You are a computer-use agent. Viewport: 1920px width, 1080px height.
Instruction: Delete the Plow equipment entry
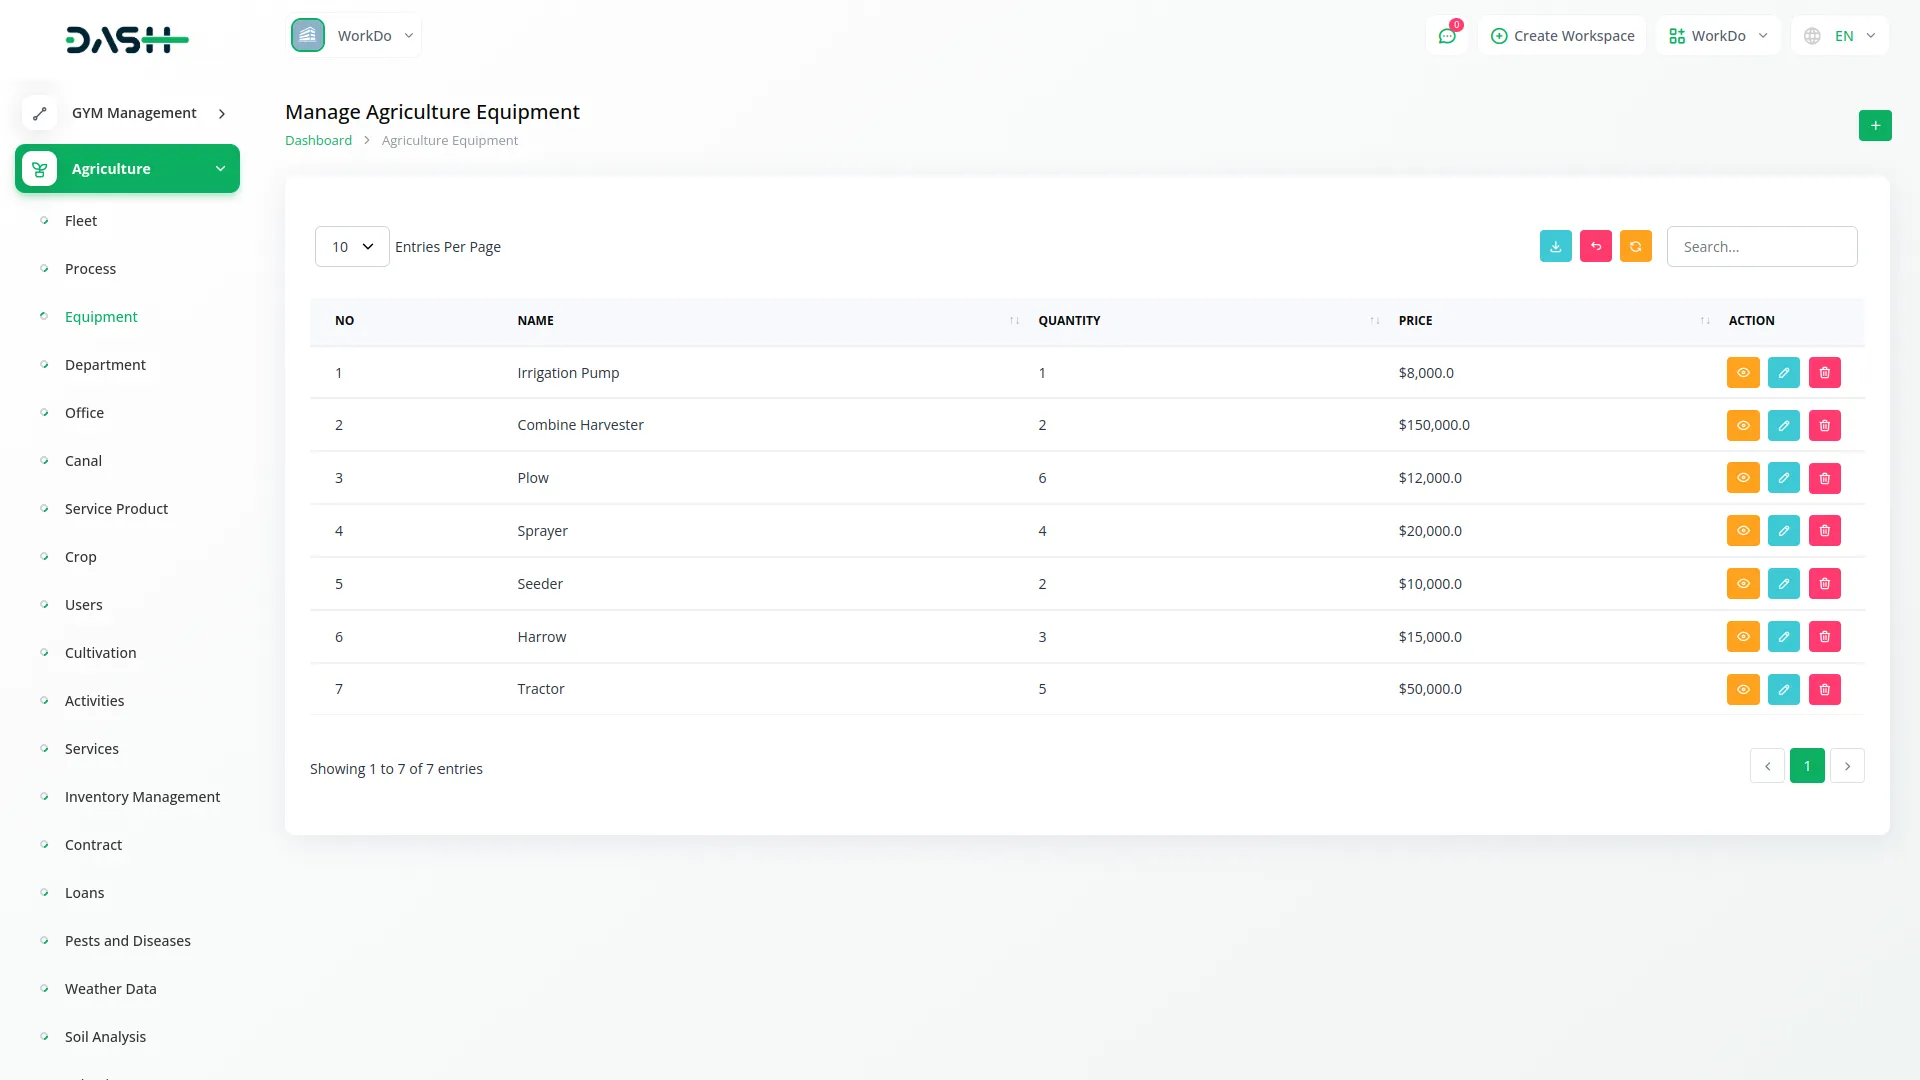coord(1824,479)
